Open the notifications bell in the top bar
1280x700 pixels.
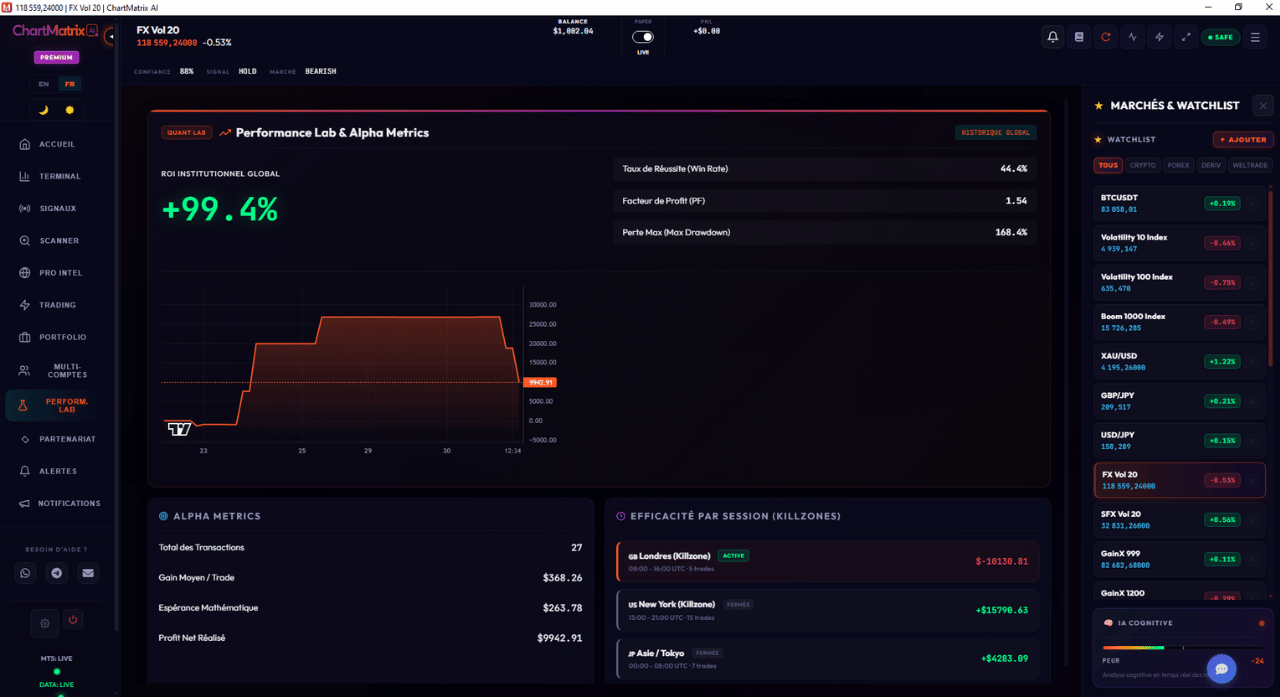[x=1053, y=37]
